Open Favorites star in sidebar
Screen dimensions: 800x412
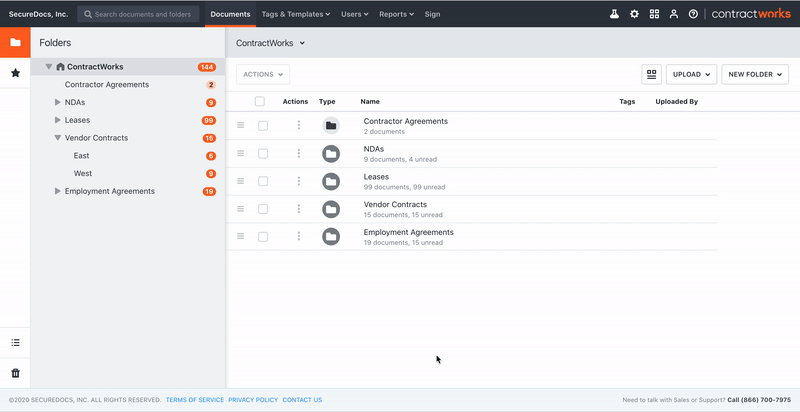pyautogui.click(x=15, y=73)
